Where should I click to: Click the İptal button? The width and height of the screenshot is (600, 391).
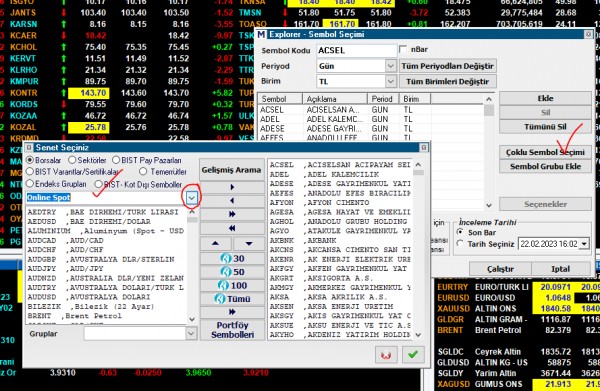(x=561, y=269)
